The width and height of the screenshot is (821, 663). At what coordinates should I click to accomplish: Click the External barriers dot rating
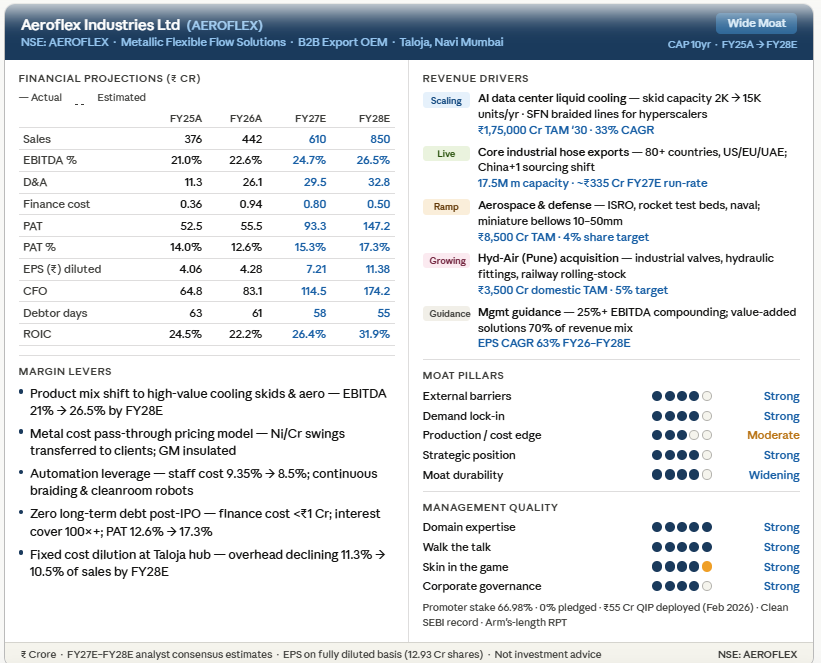(682, 396)
